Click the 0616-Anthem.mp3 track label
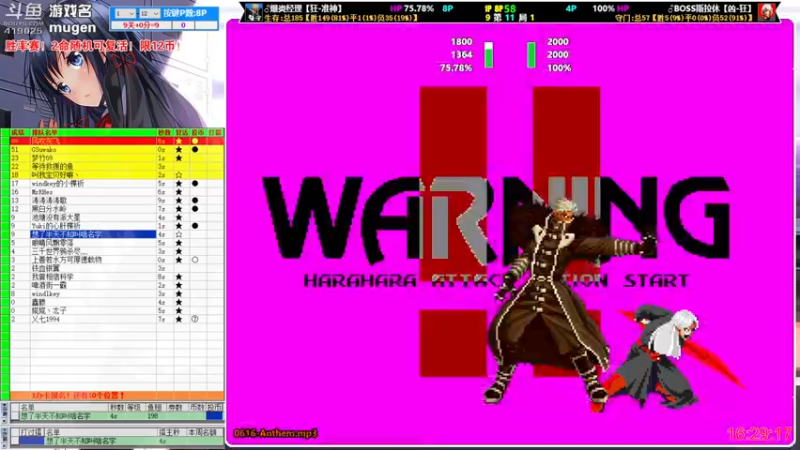 276,433
